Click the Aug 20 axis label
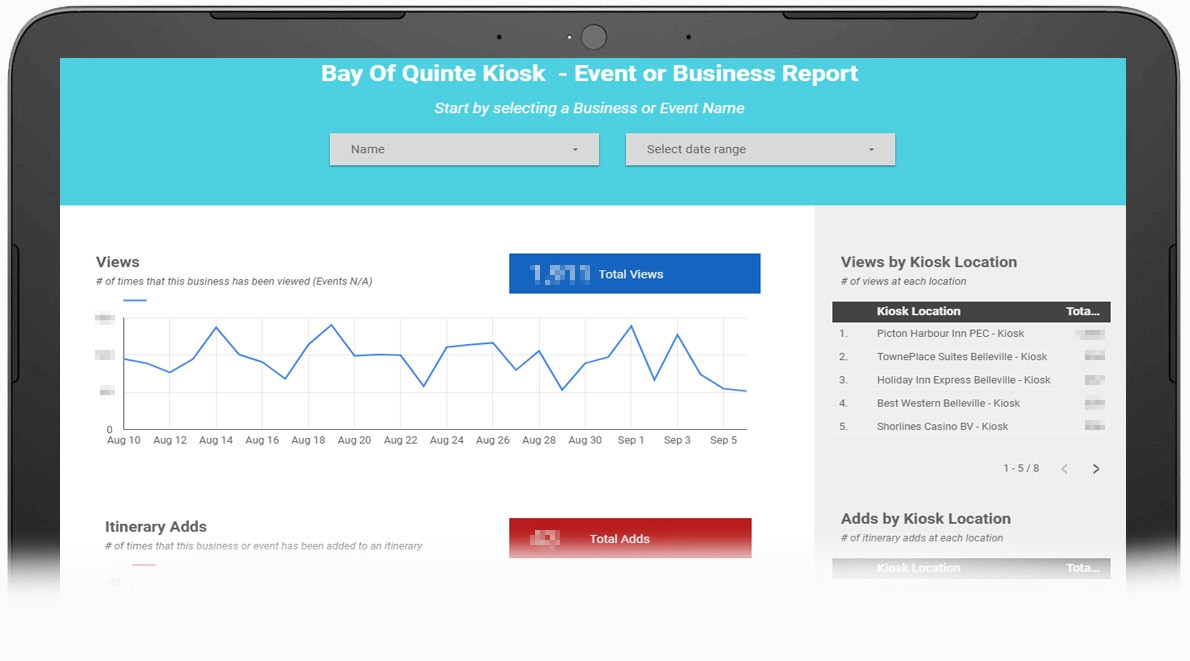This screenshot has height=661, width=1190. coord(354,440)
